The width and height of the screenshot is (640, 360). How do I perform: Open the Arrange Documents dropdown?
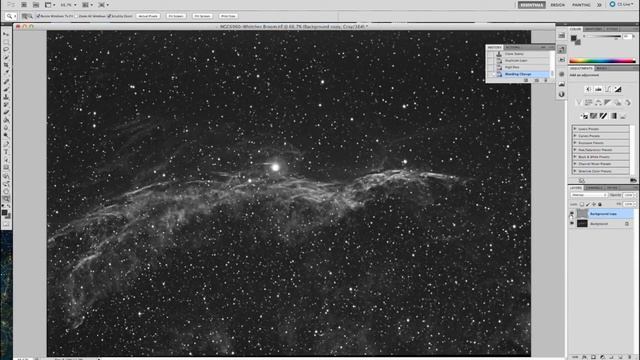pos(87,5)
